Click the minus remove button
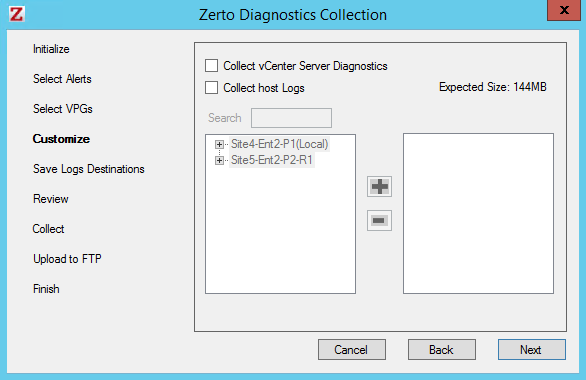The width and height of the screenshot is (586, 380). pos(379,220)
